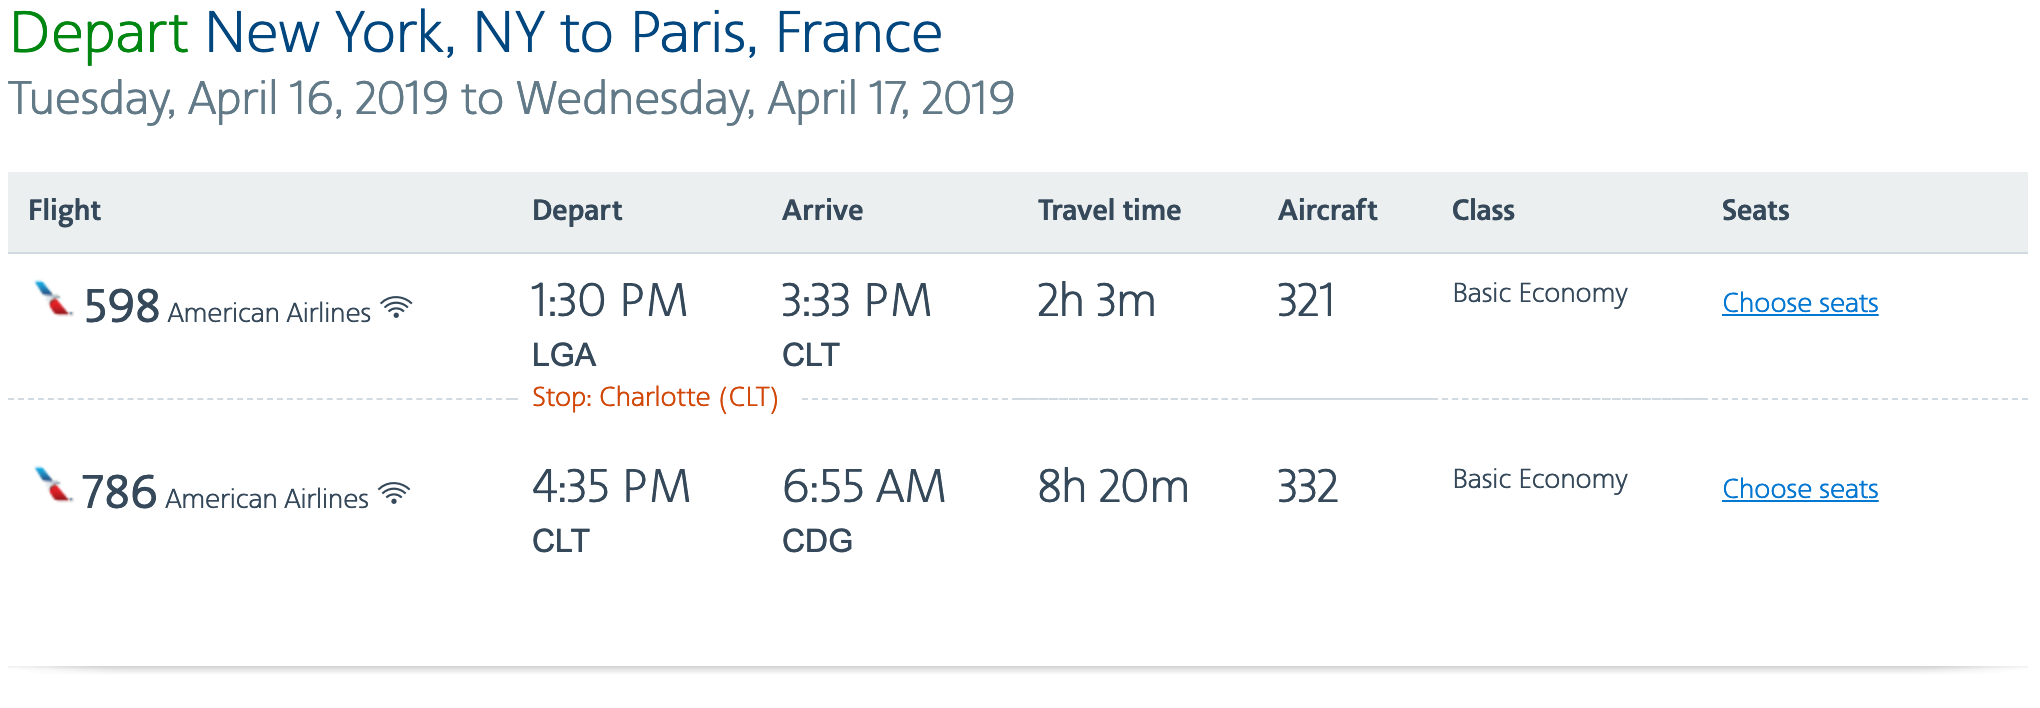Open Choose seats for the CLT to CDG flight
Image resolution: width=2040 pixels, height=708 pixels.
tap(1799, 489)
